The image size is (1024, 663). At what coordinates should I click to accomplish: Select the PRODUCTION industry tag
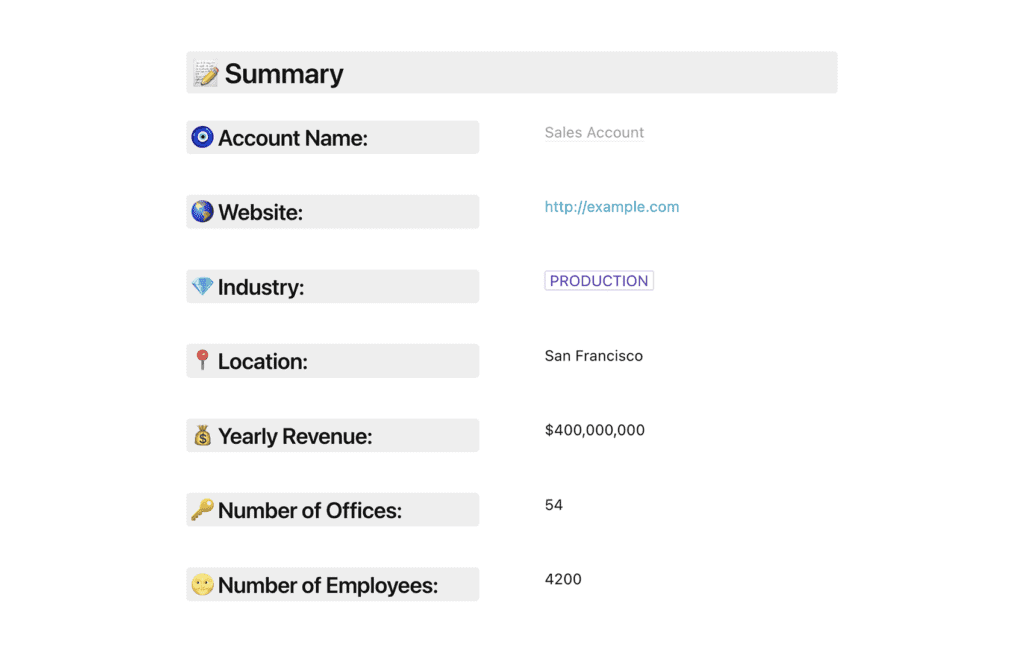[598, 281]
